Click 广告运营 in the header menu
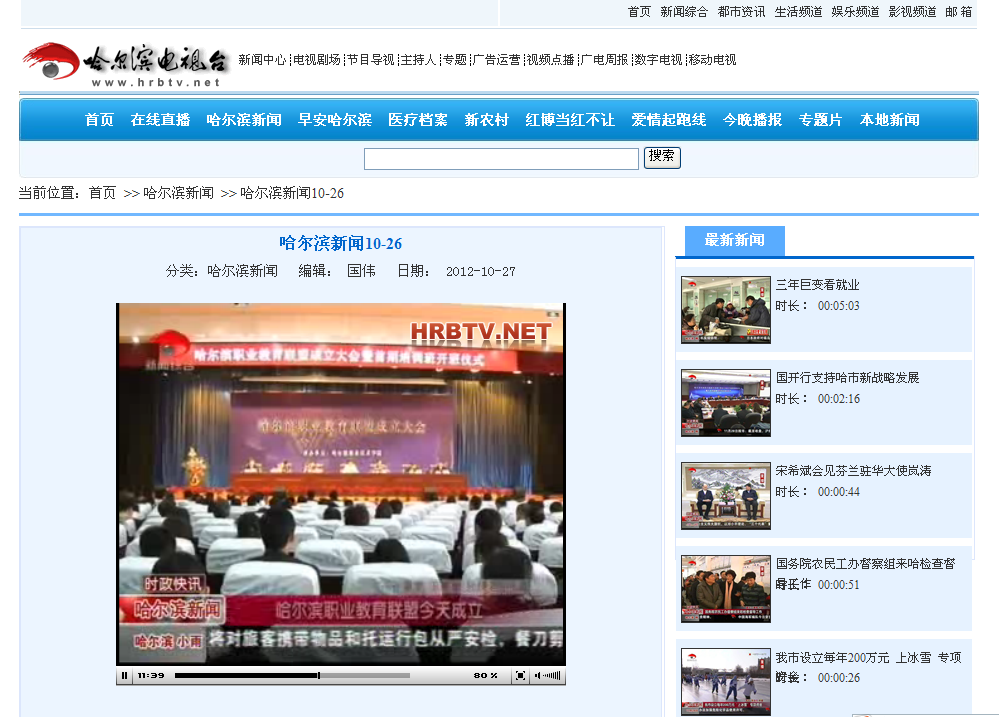This screenshot has width=999, height=717. pyautogui.click(x=497, y=59)
